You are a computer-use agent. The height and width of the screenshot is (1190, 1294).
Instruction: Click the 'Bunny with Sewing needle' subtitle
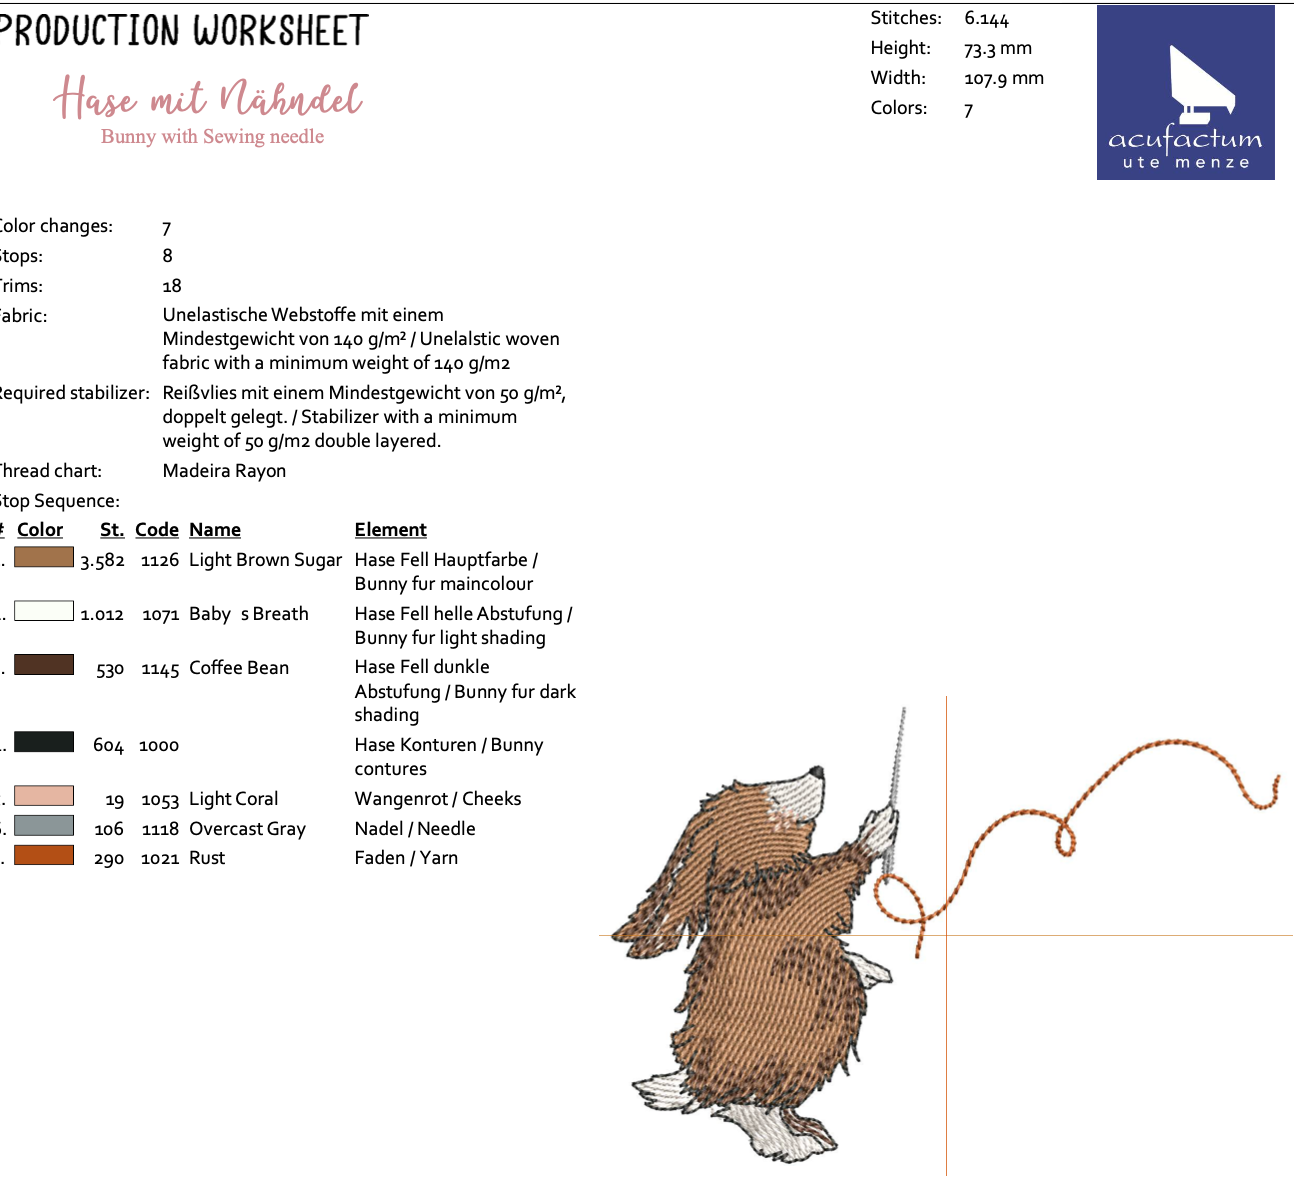click(212, 137)
